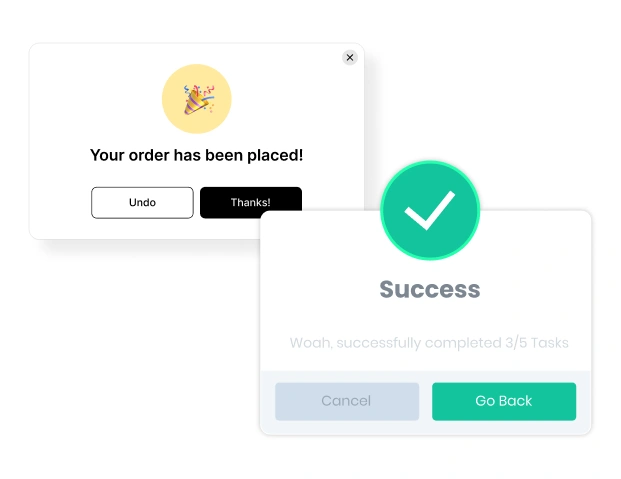Click "Your order has been placed!" heading
The height and width of the screenshot is (479, 621).
(196, 155)
